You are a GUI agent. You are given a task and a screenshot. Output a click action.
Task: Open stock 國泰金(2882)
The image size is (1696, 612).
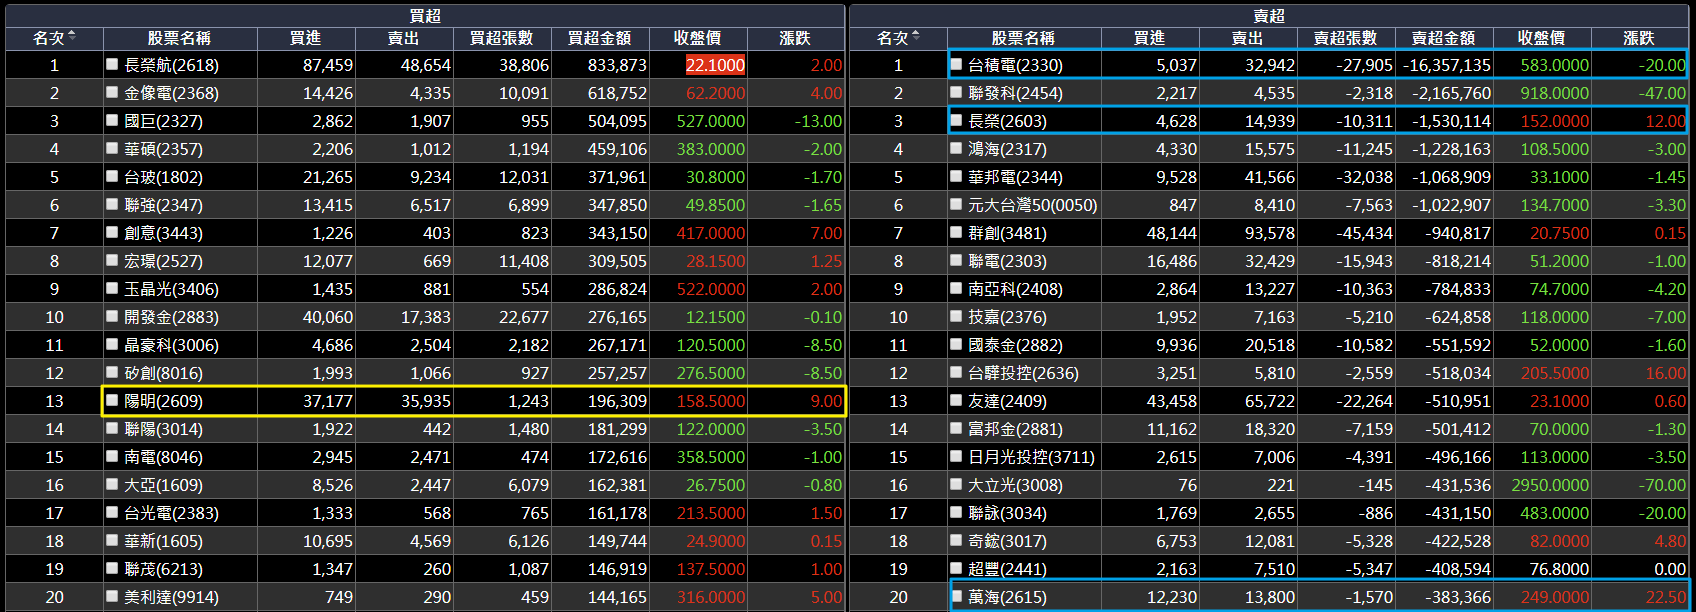pyautogui.click(x=1015, y=345)
